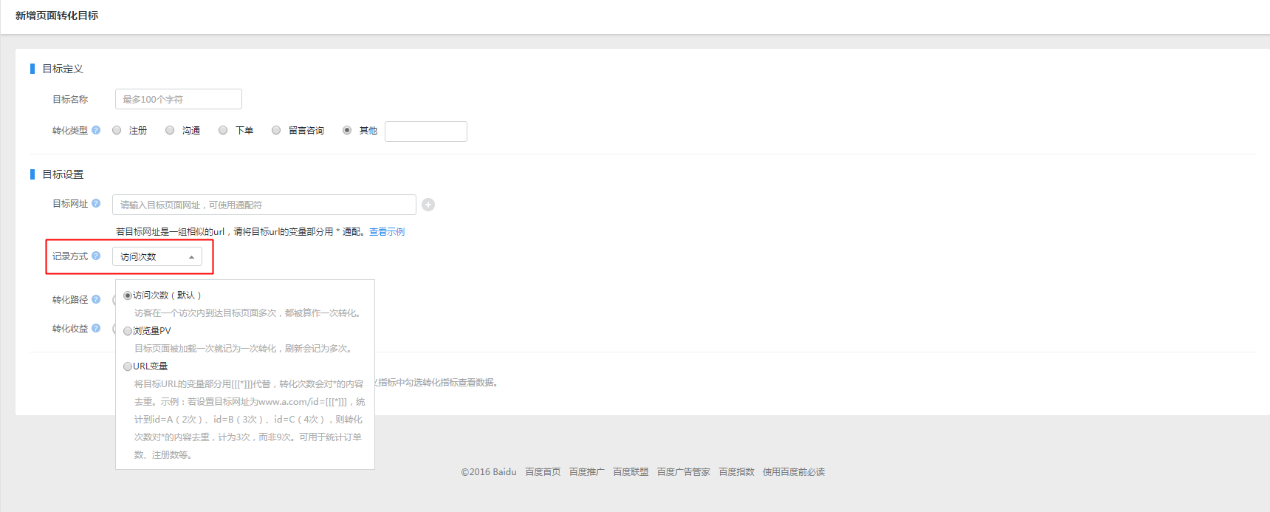
Task: Open the 百度指数 footer link
Action: point(736,472)
